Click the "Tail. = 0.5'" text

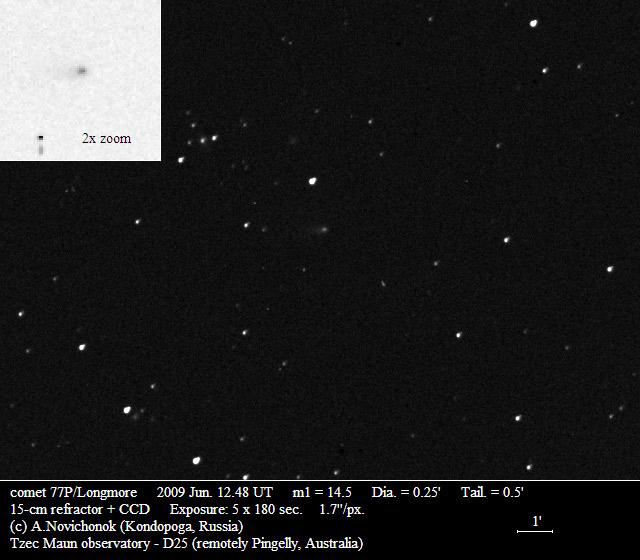pyautogui.click(x=493, y=493)
